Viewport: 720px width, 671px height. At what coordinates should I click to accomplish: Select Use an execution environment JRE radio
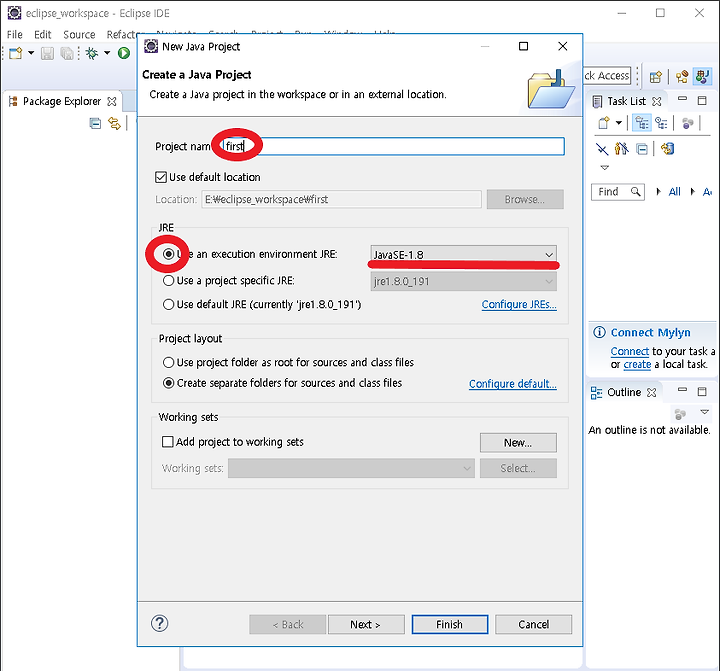coord(169,254)
